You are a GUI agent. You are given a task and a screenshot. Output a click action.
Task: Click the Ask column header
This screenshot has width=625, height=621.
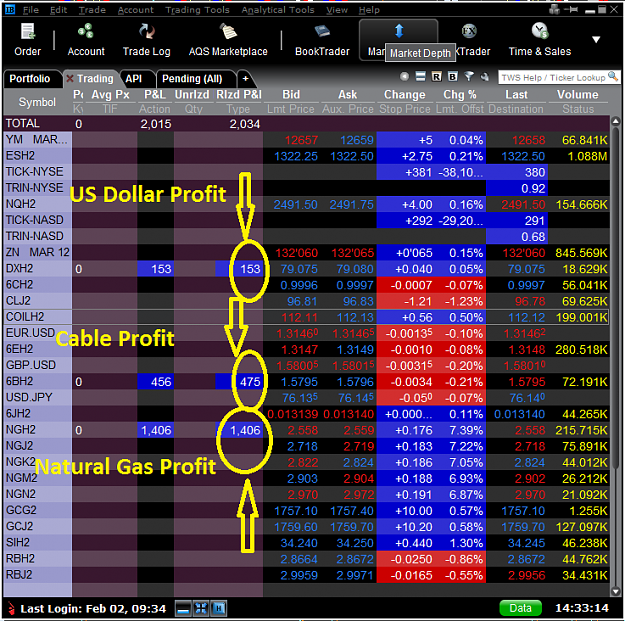[348, 95]
